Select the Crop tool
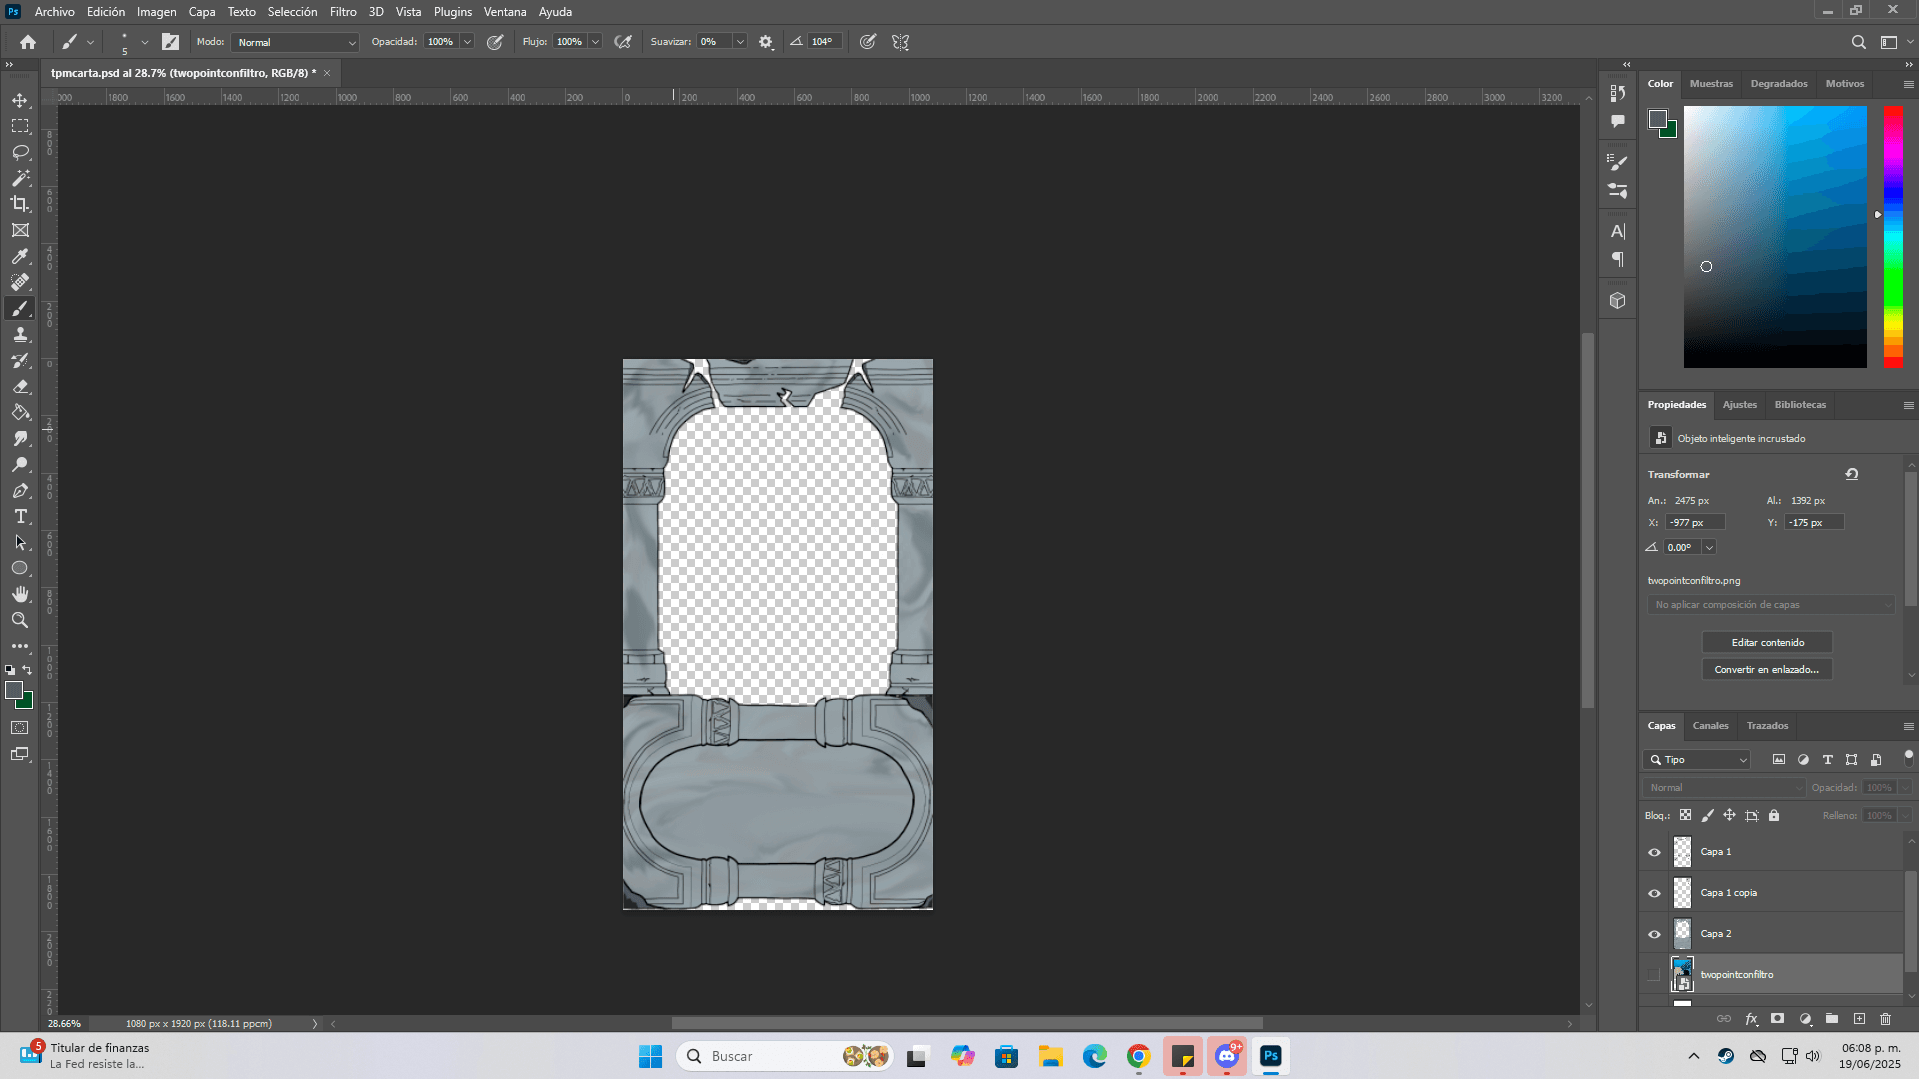The width and height of the screenshot is (1919, 1079). click(20, 204)
